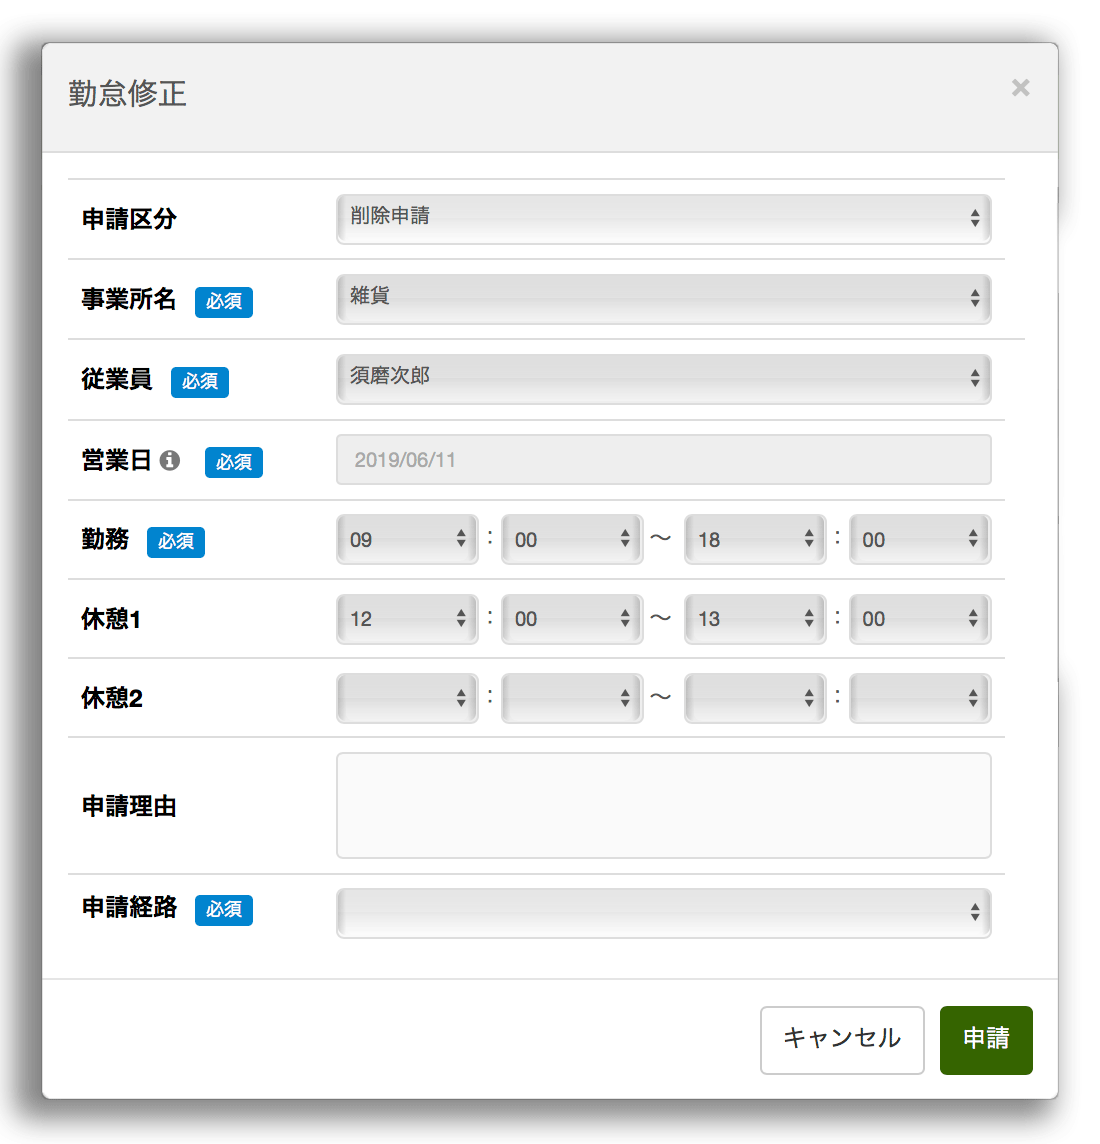Viewport: 1100px width, 1144px height.
Task: Select the 休憩1 start minute dropdown
Action: pyautogui.click(x=571, y=619)
